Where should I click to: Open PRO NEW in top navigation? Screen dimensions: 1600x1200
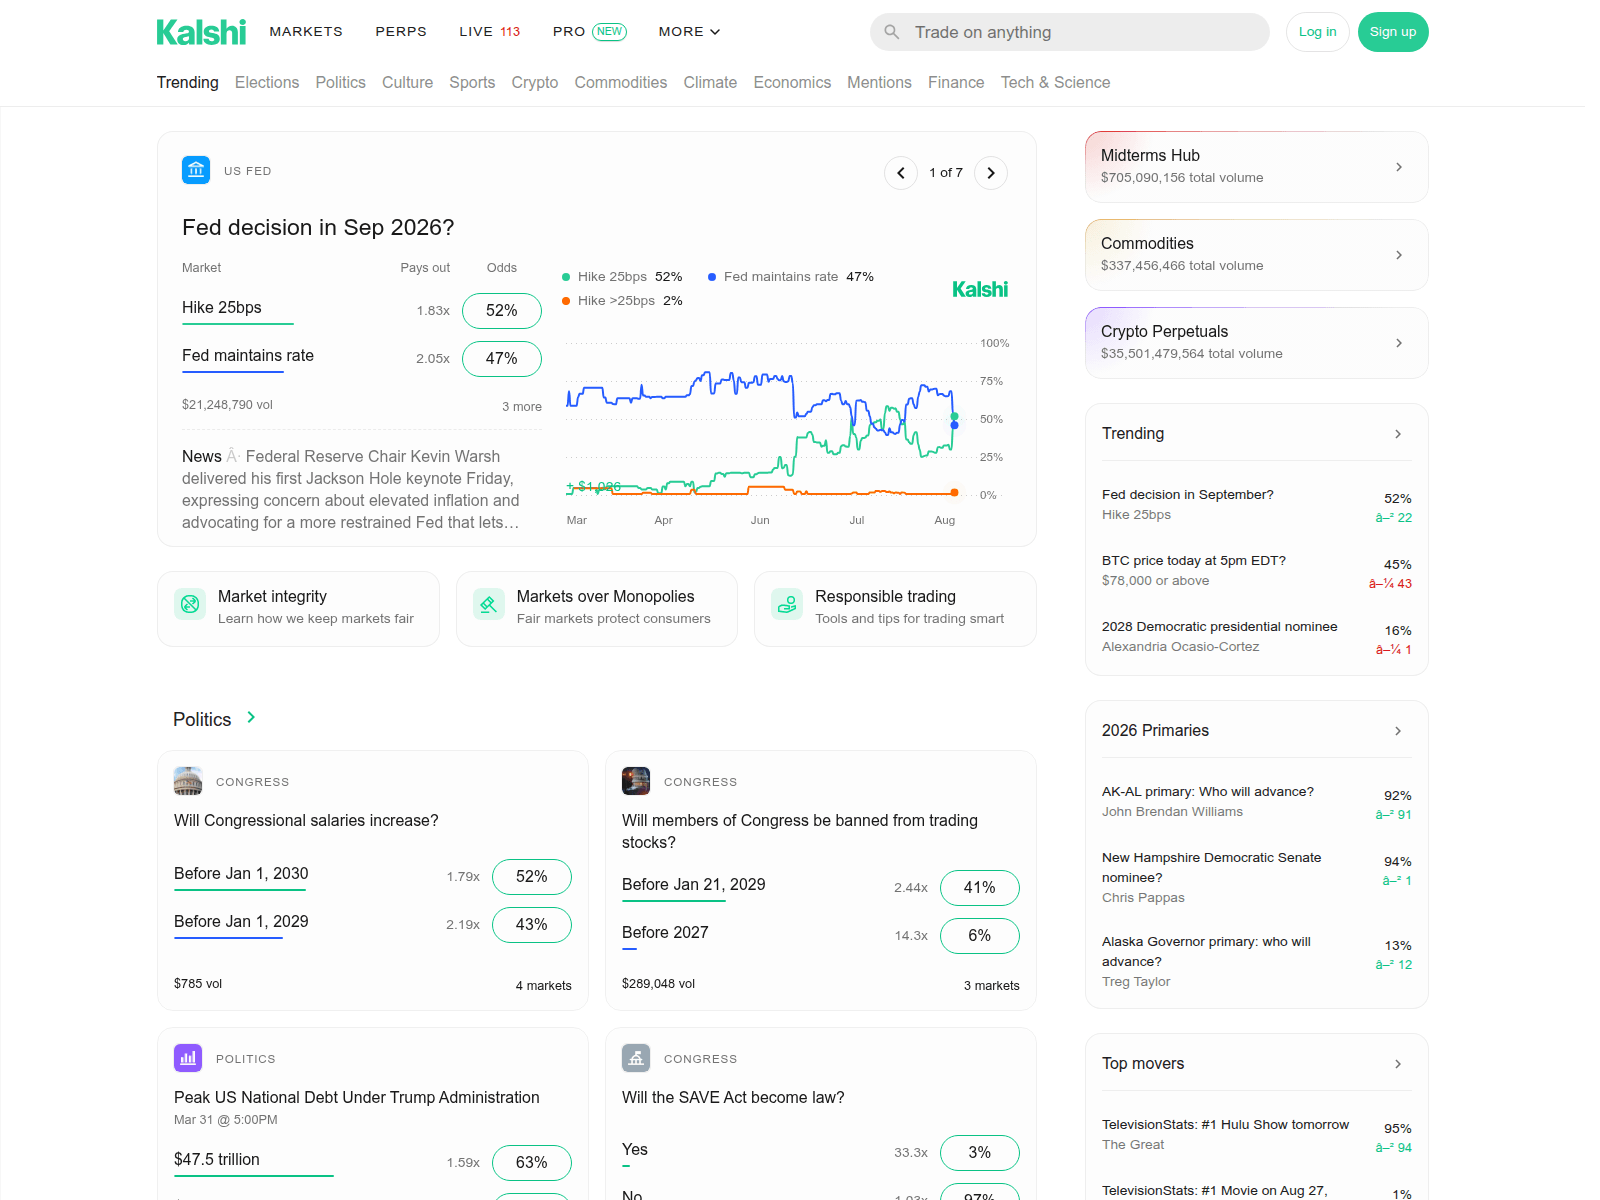[590, 32]
